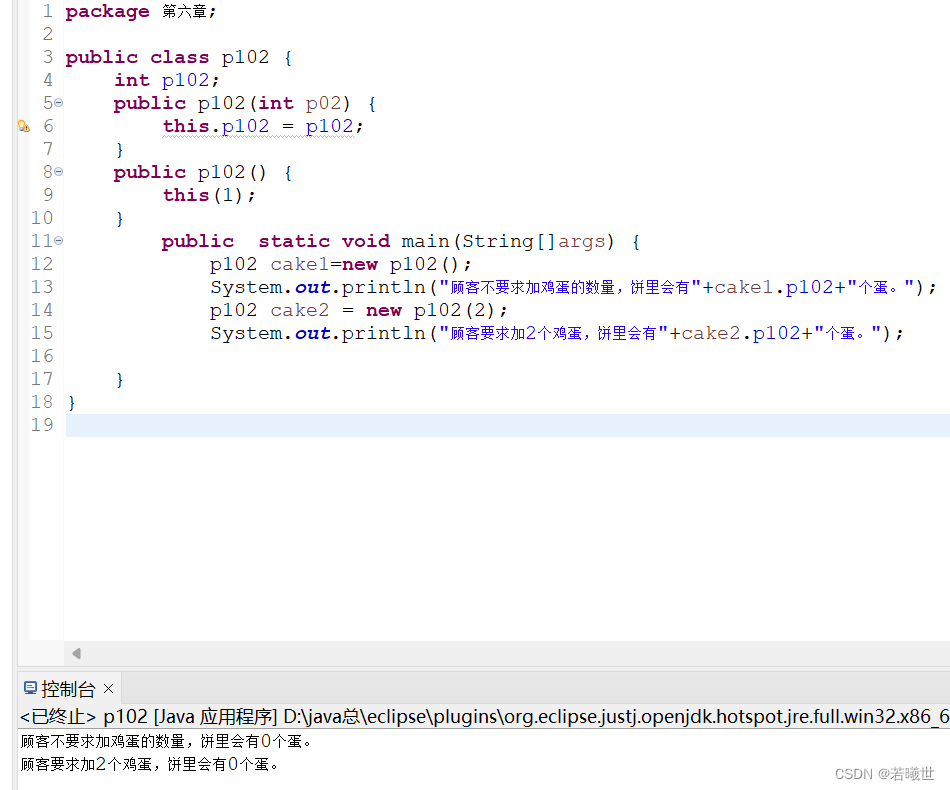
Task: Collapse the p102() constructor fold on line 8
Action: coord(59,172)
